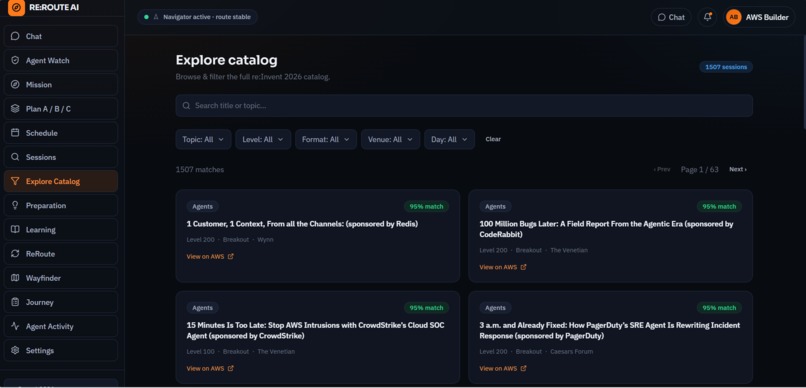The width and height of the screenshot is (806, 388).
Task: Click 95% match badge on CodeRabbit card
Action: pos(719,207)
